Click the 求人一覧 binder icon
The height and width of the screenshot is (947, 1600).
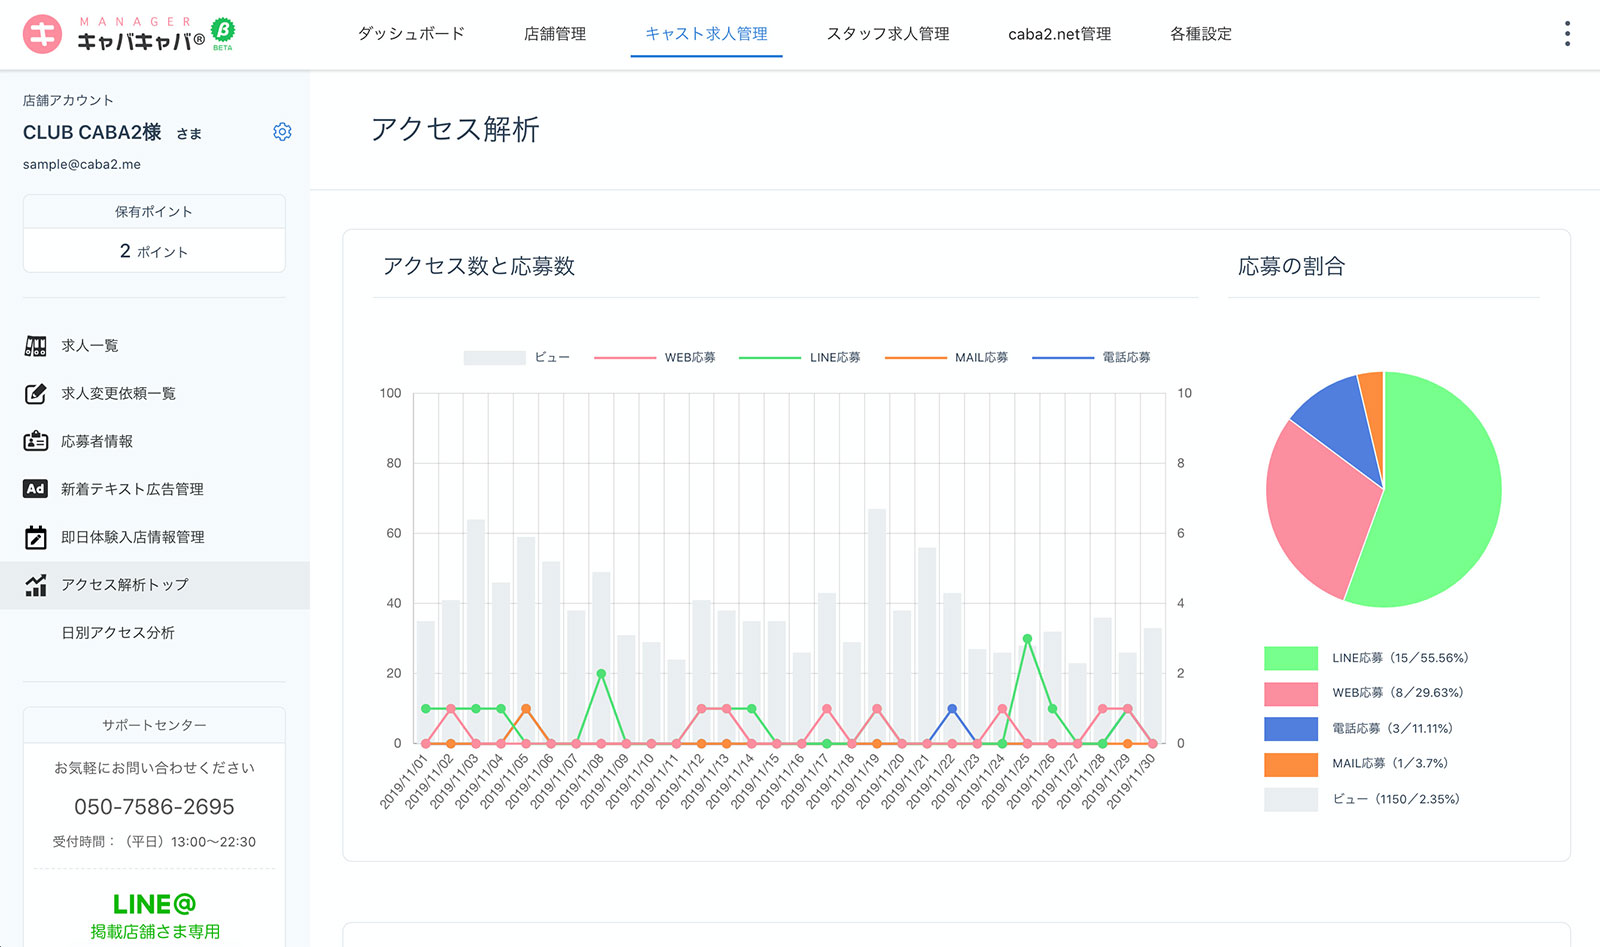[36, 346]
